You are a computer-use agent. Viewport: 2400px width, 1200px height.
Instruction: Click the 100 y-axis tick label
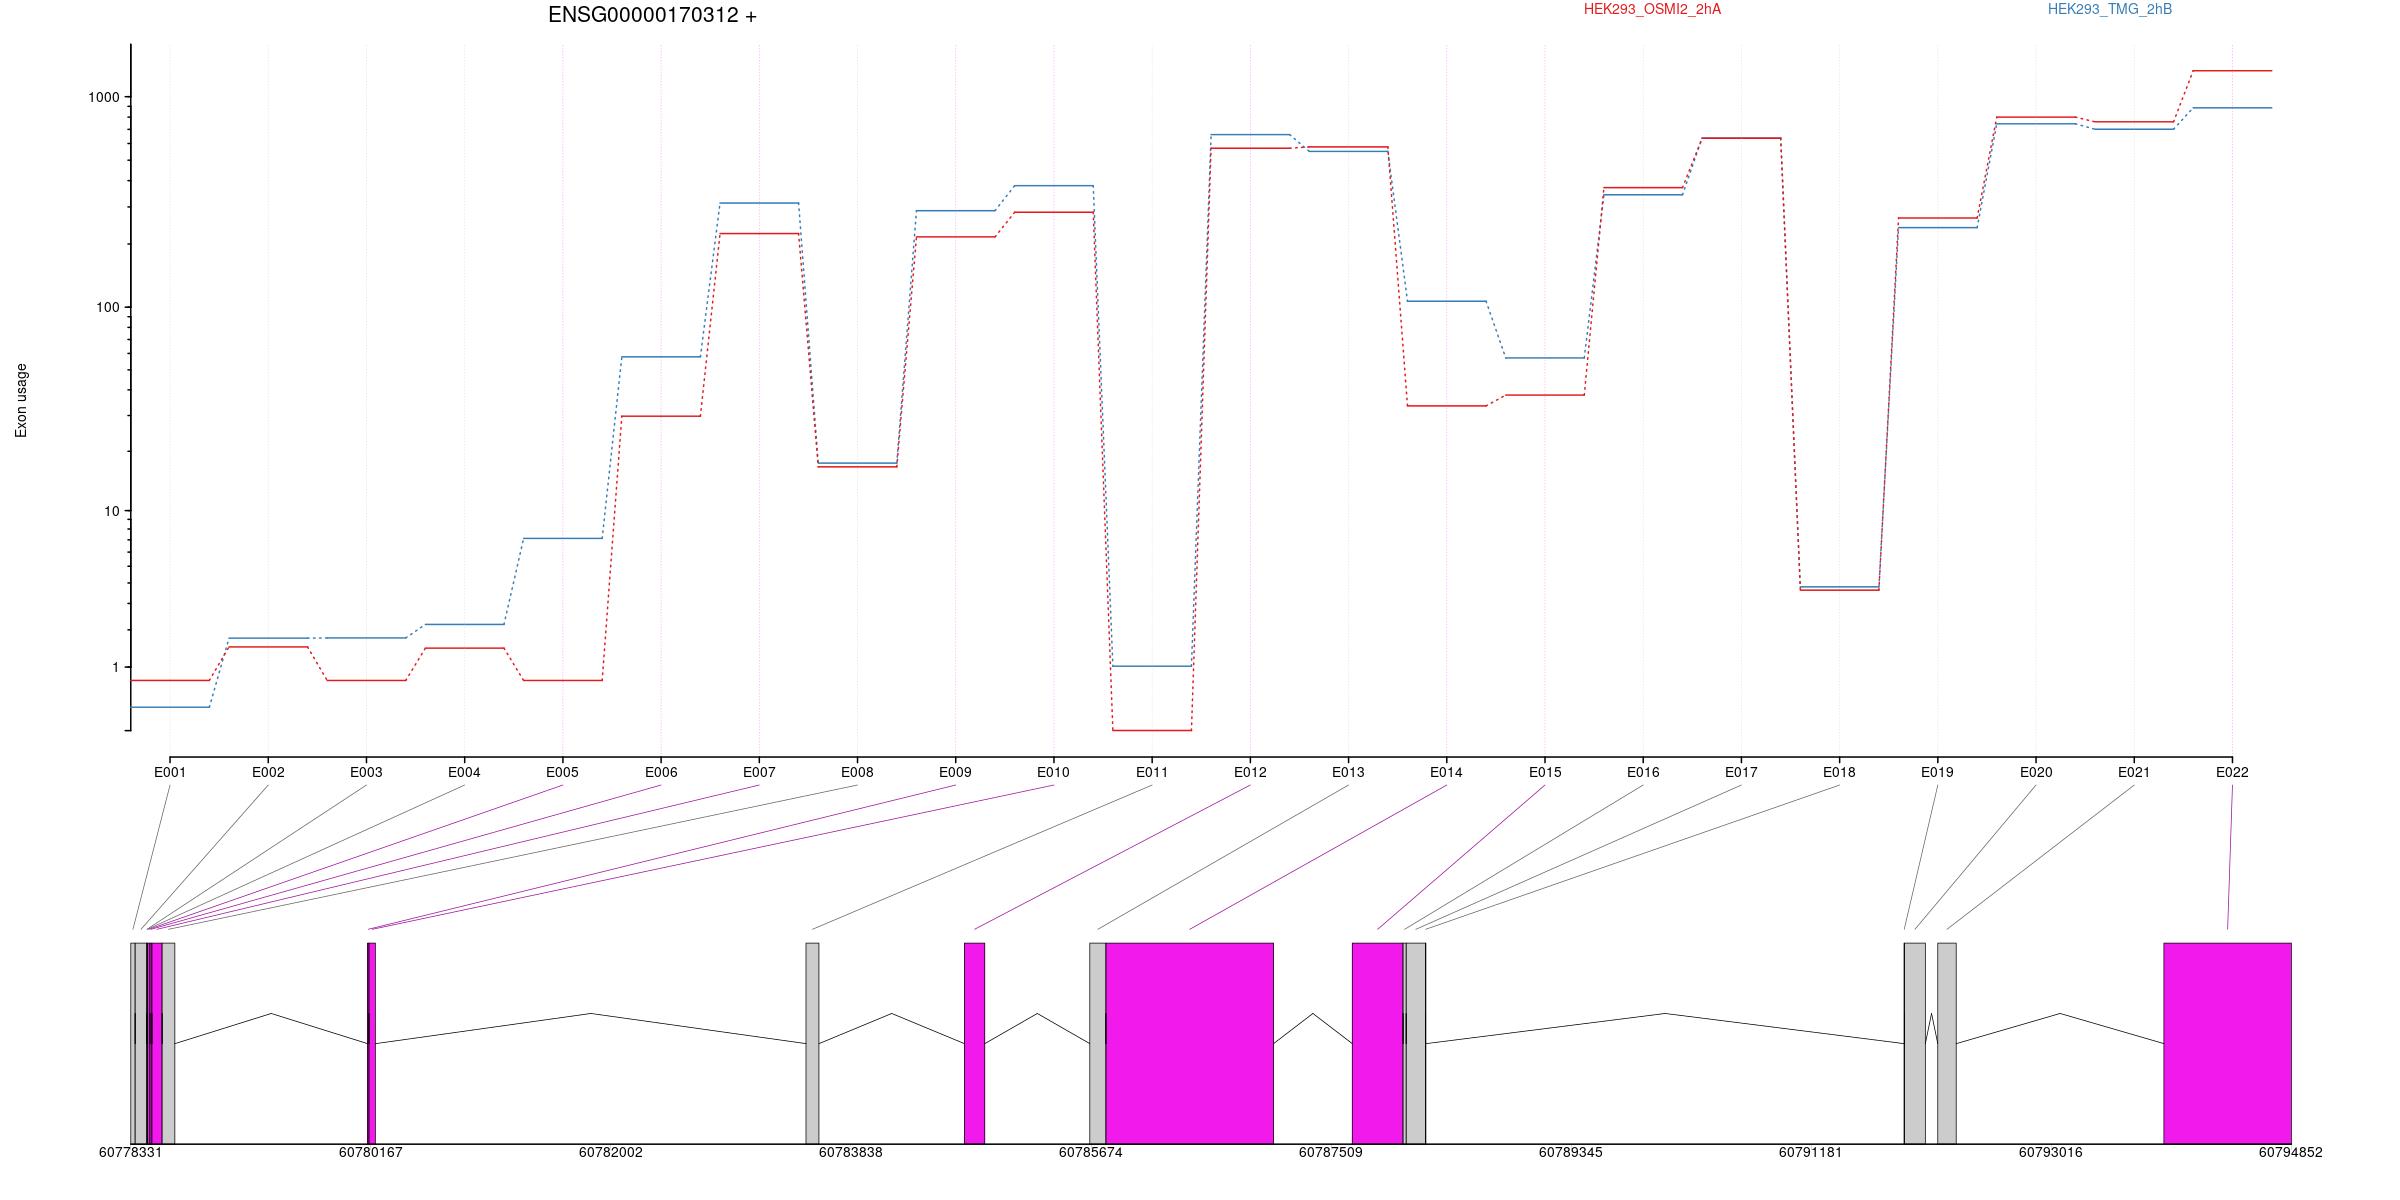coord(107,307)
